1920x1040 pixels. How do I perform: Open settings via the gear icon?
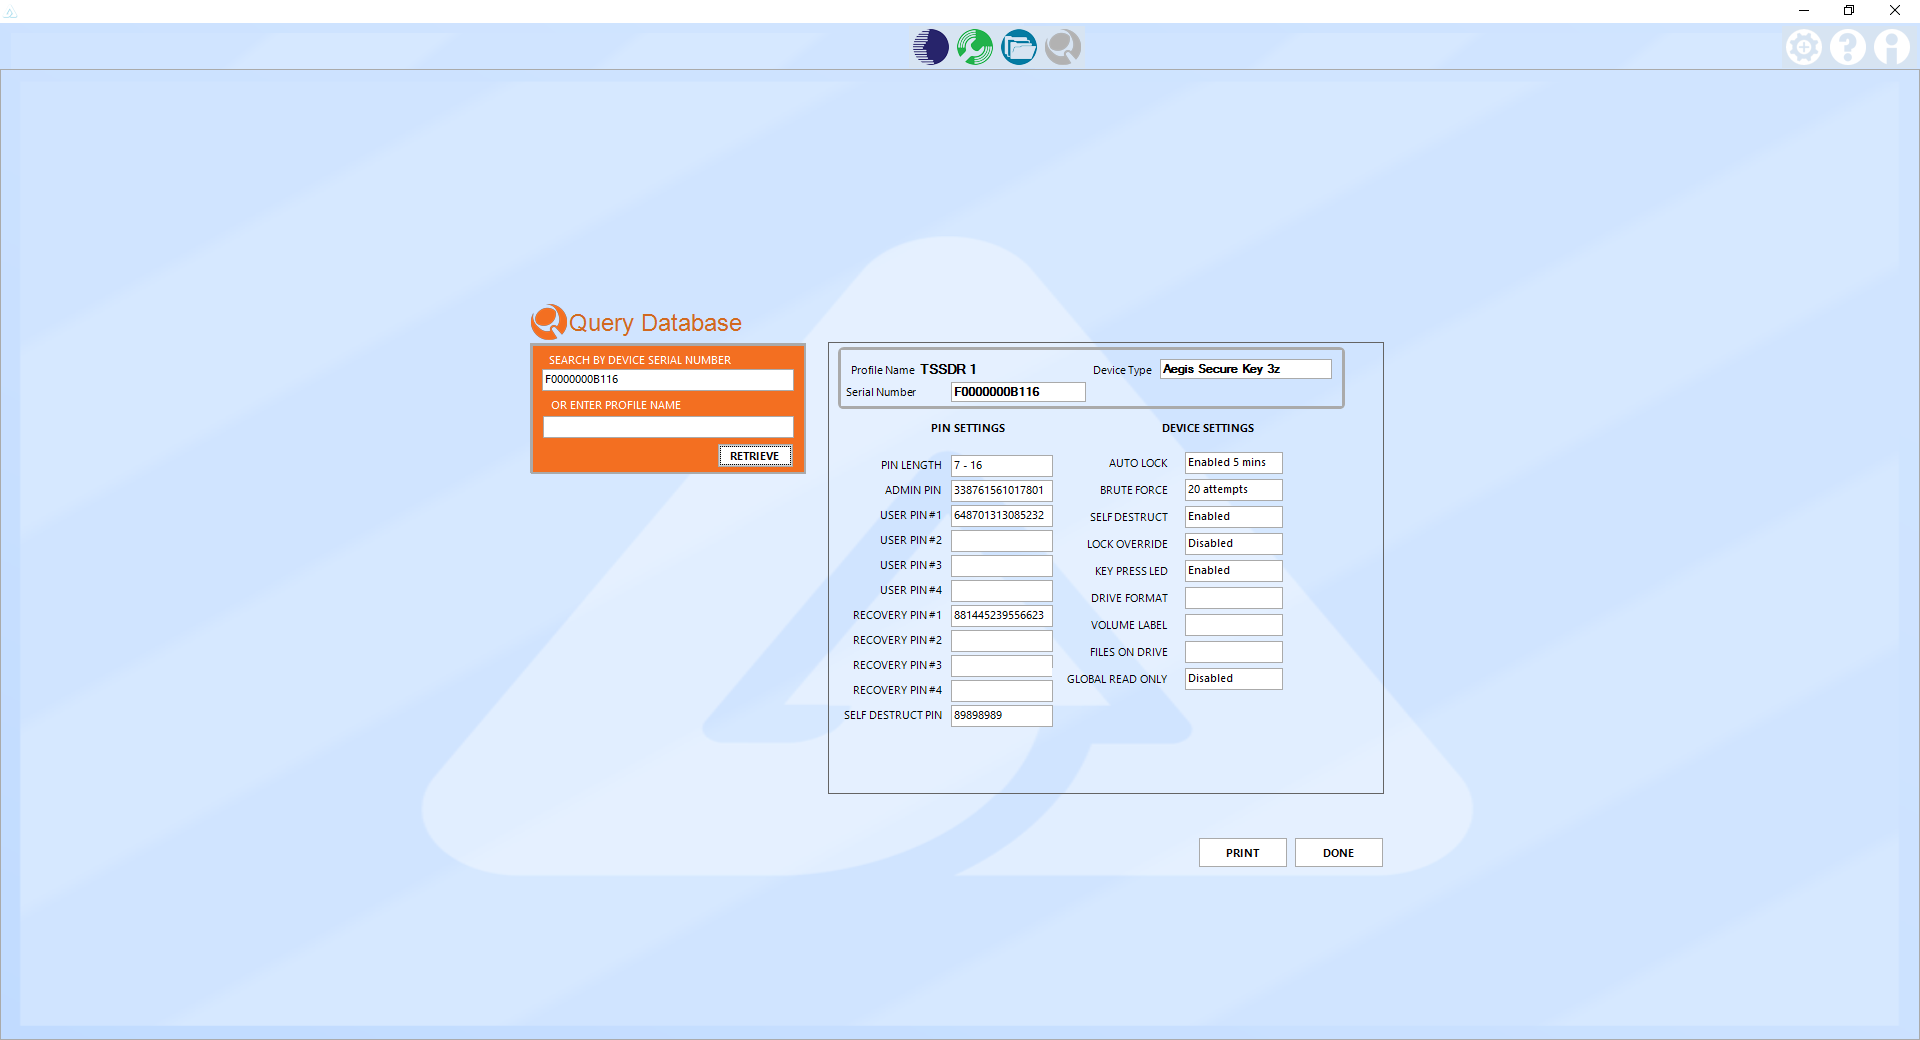coord(1804,47)
